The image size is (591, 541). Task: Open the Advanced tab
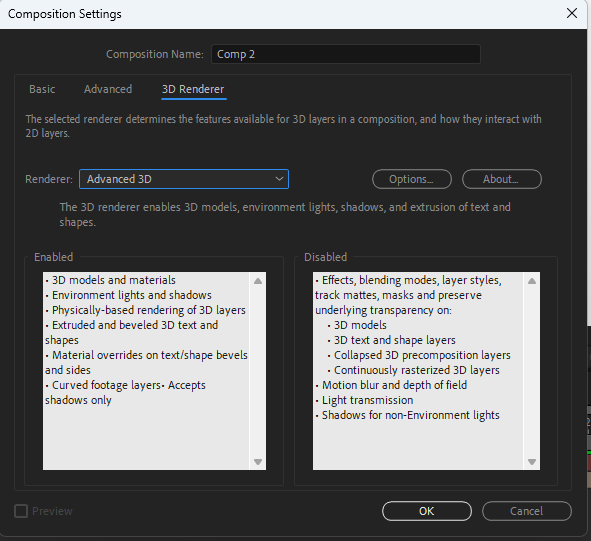(x=108, y=89)
